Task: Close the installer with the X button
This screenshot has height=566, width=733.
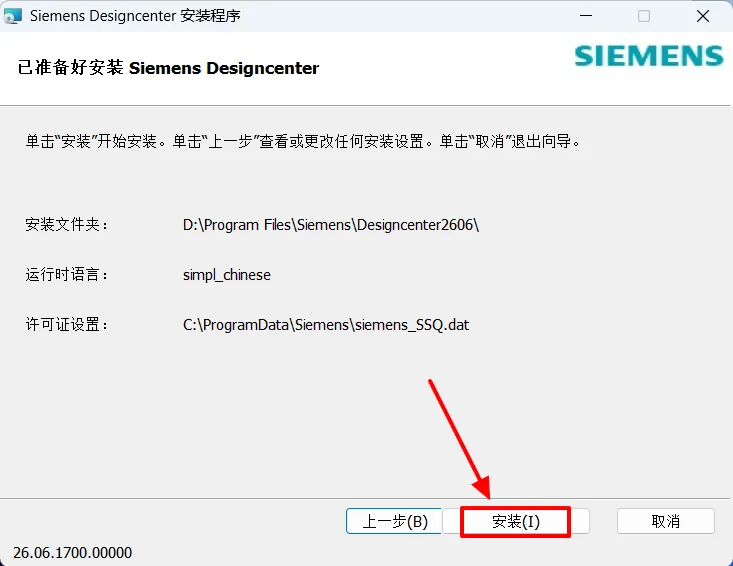Action: coord(703,16)
